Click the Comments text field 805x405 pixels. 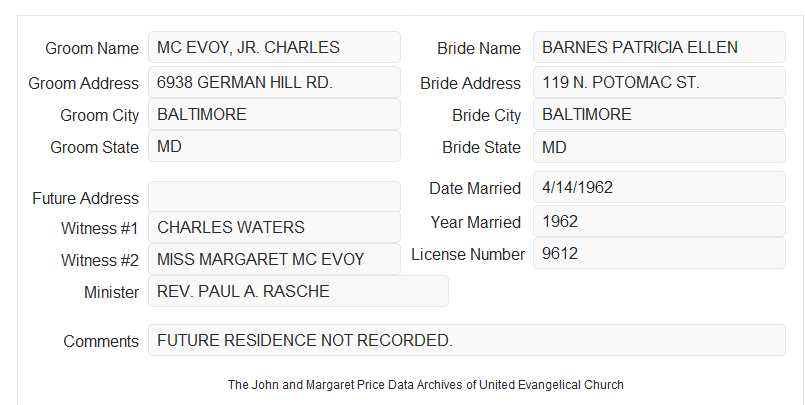(467, 340)
